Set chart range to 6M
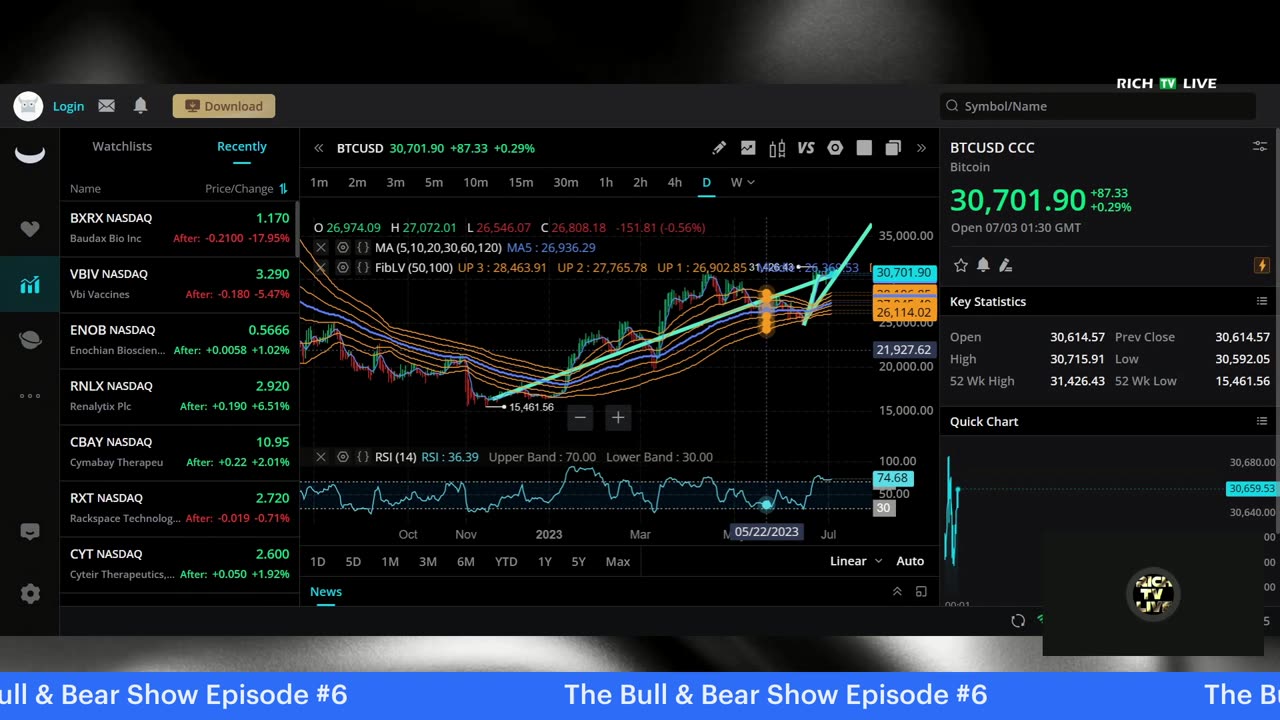Screen dimensions: 1280x720 click(466, 561)
